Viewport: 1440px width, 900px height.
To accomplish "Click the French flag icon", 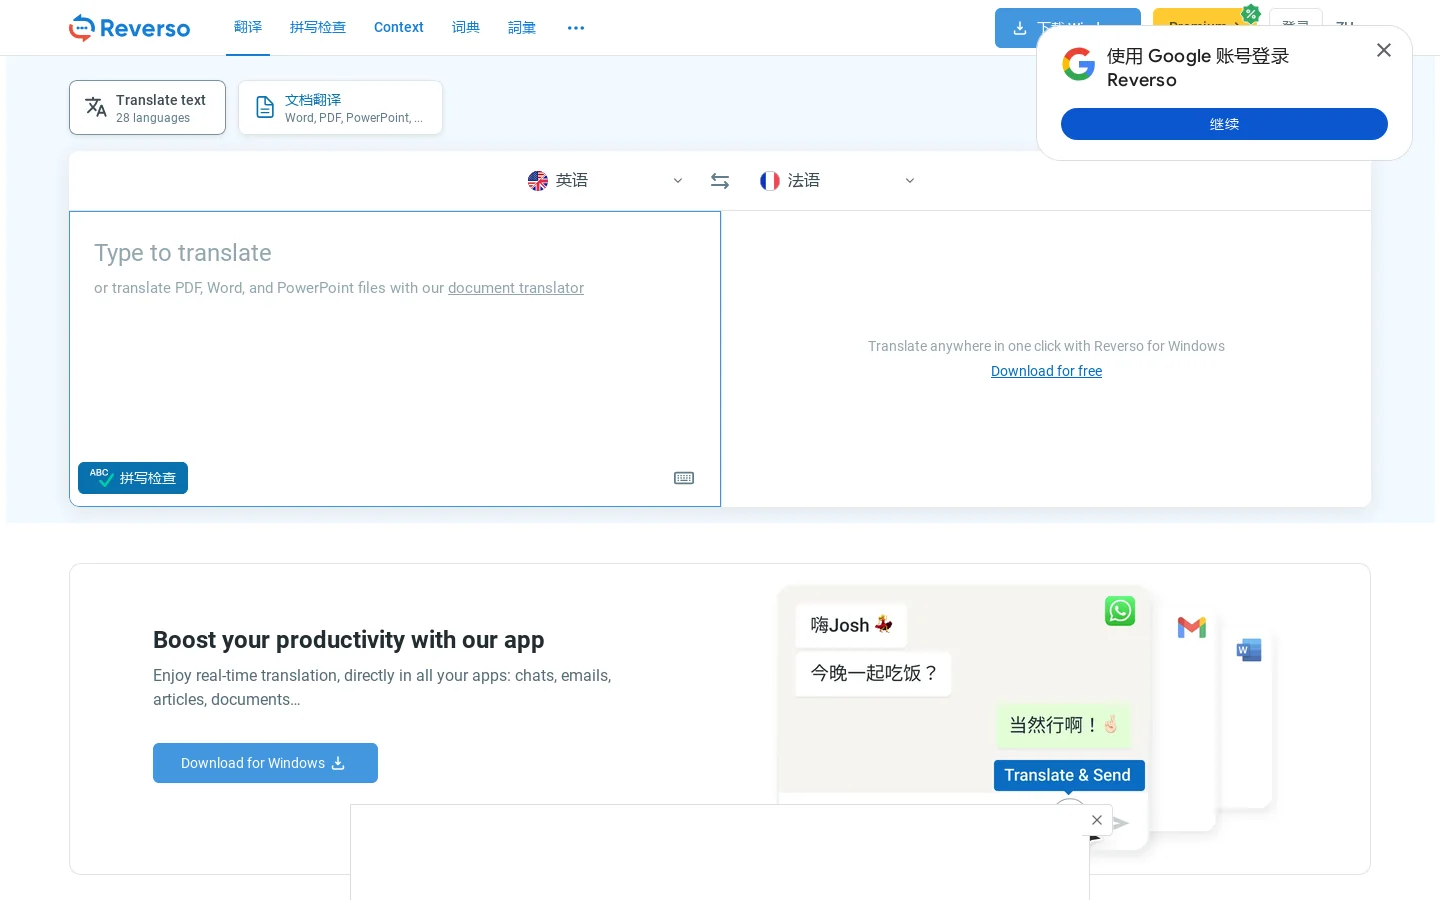I will (770, 181).
